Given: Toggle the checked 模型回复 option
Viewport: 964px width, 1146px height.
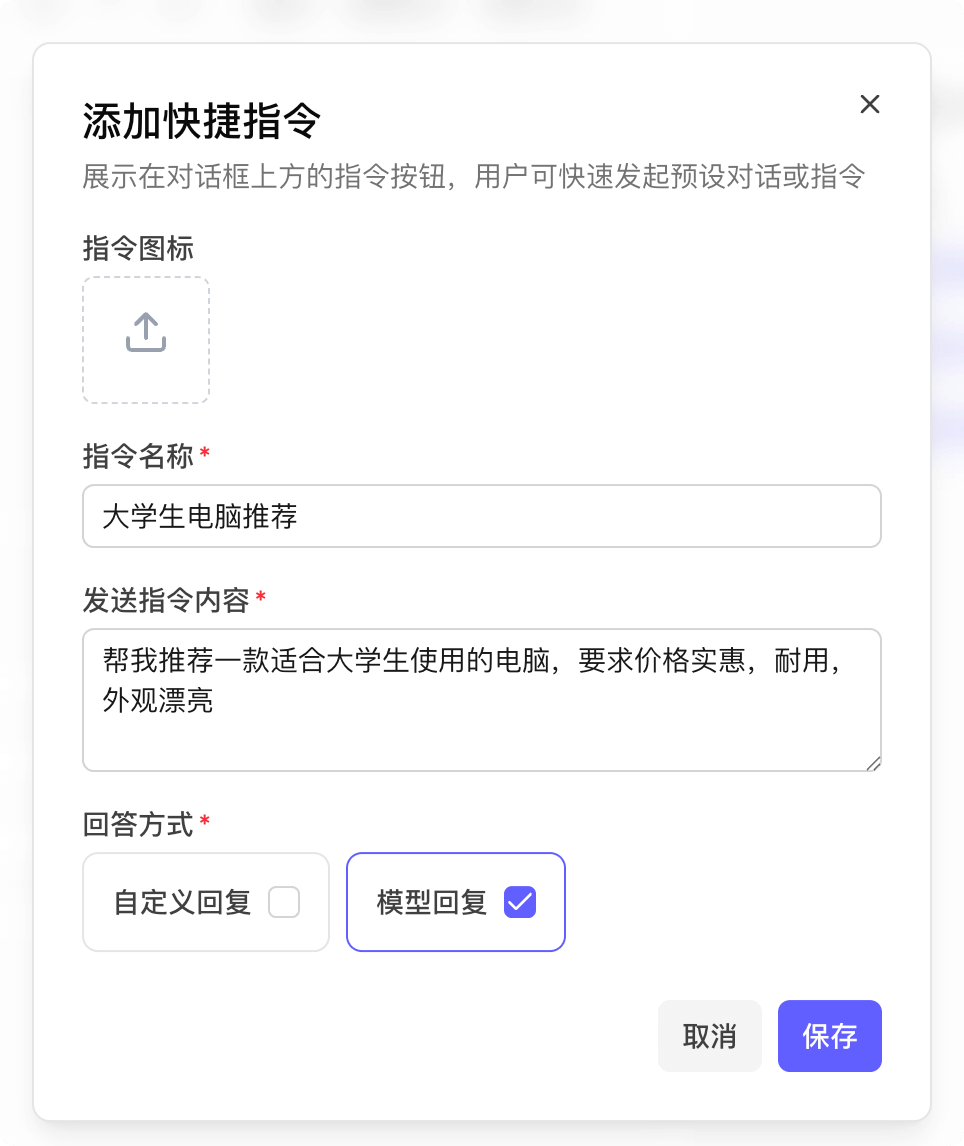Looking at the screenshot, I should click(518, 901).
